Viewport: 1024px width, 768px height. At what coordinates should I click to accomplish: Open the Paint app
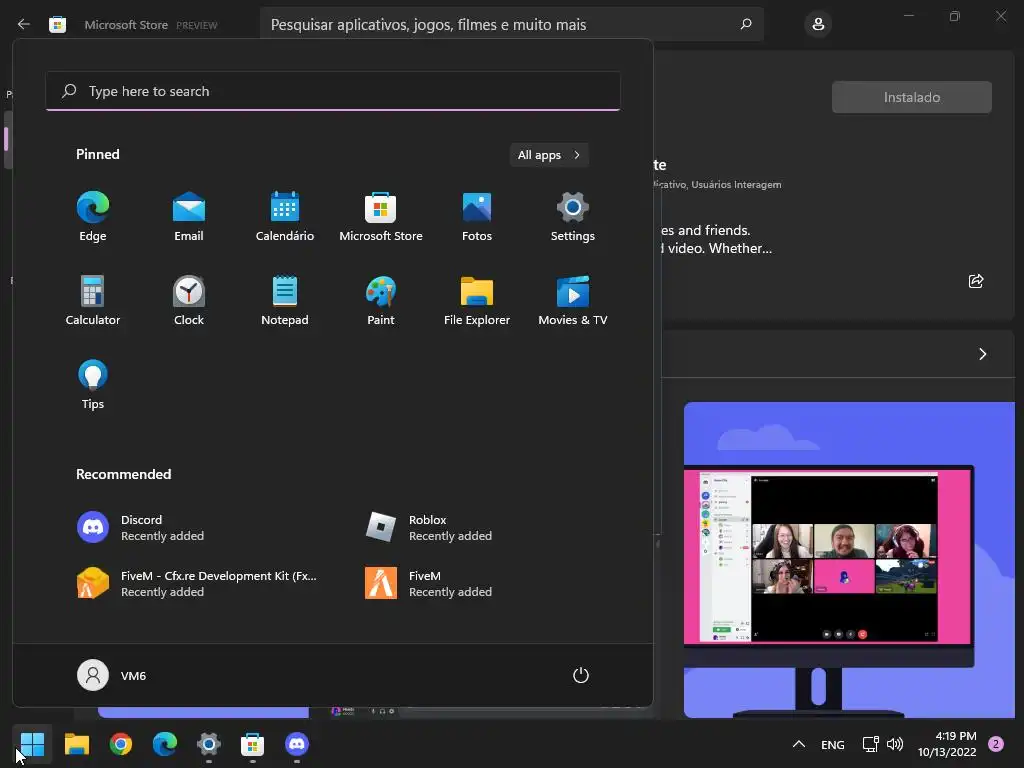381,300
